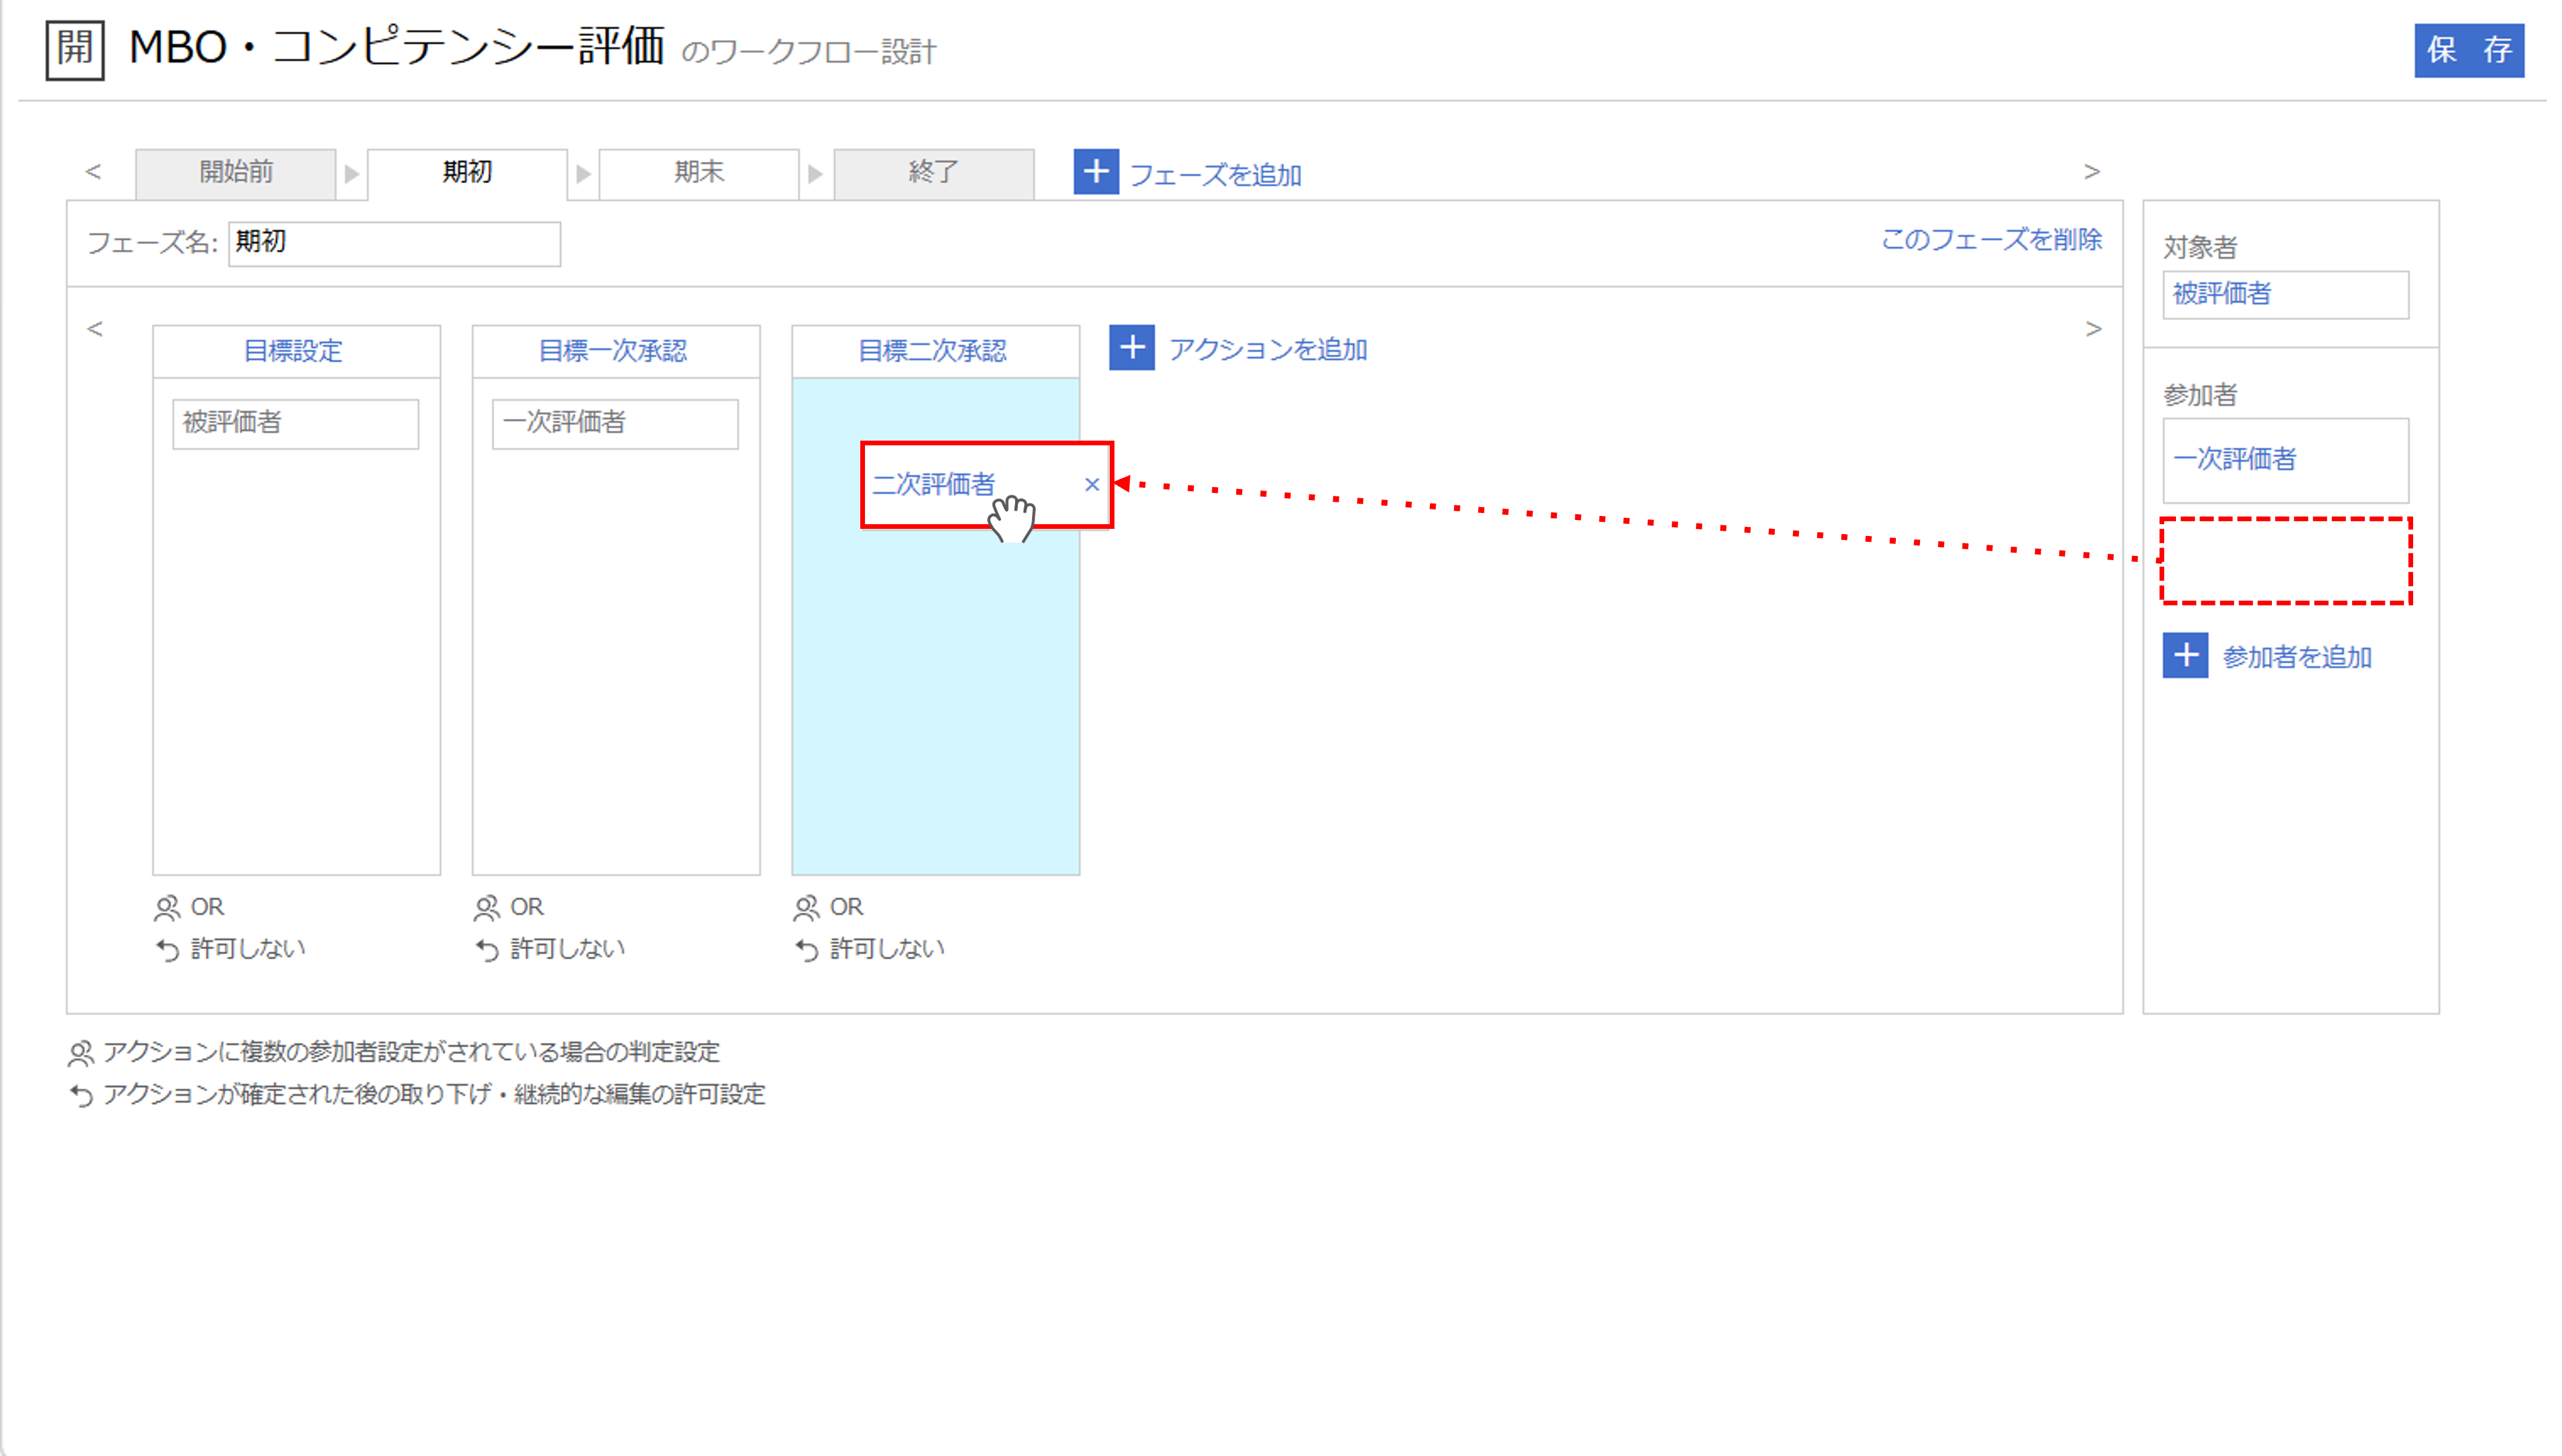Viewport: 2562px width, 1456px height.
Task: Select 一次評価者 chip in 目標一次承認 column
Action: 615,423
